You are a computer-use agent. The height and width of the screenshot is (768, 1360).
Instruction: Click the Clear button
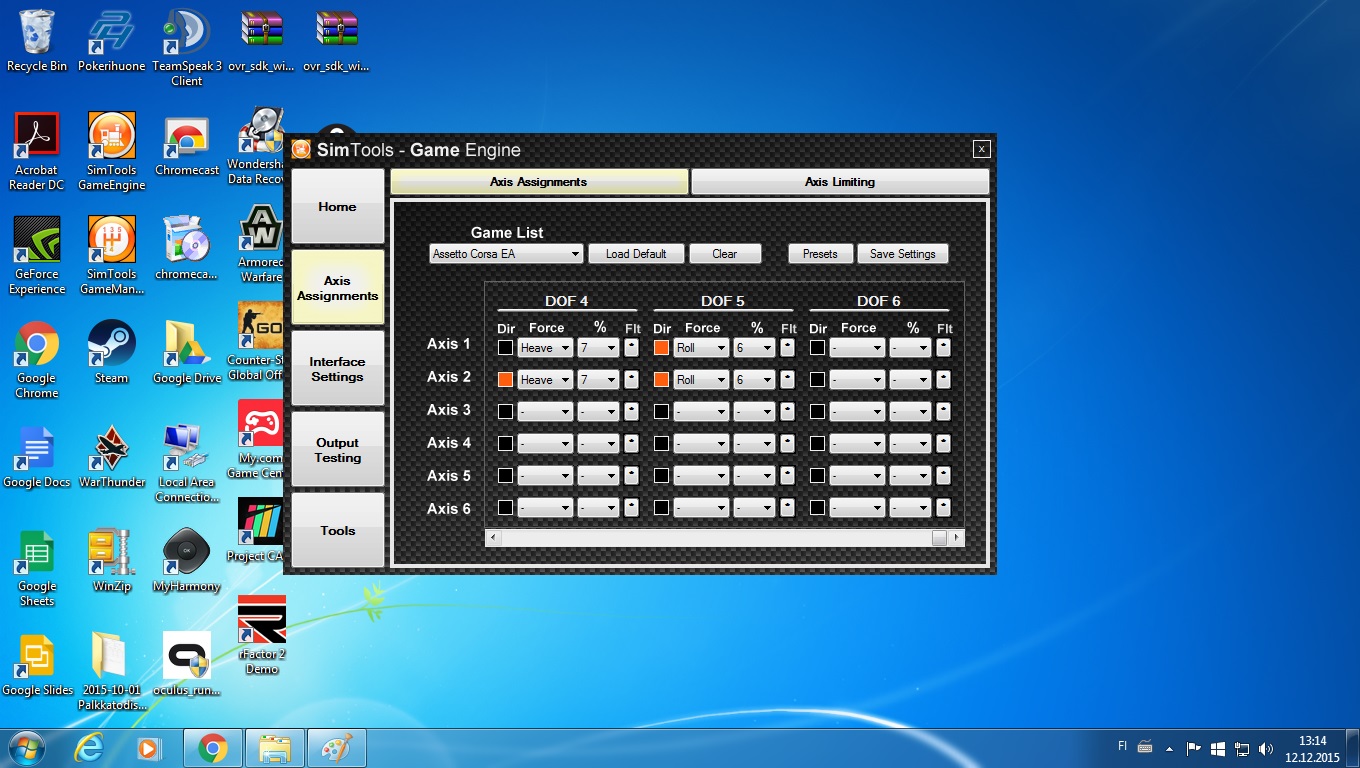click(x=725, y=254)
